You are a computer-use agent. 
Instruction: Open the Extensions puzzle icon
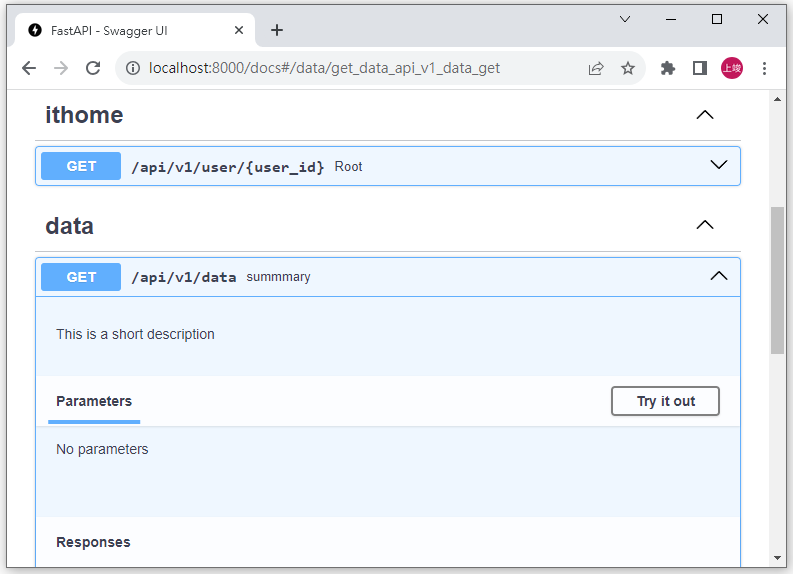click(x=668, y=68)
